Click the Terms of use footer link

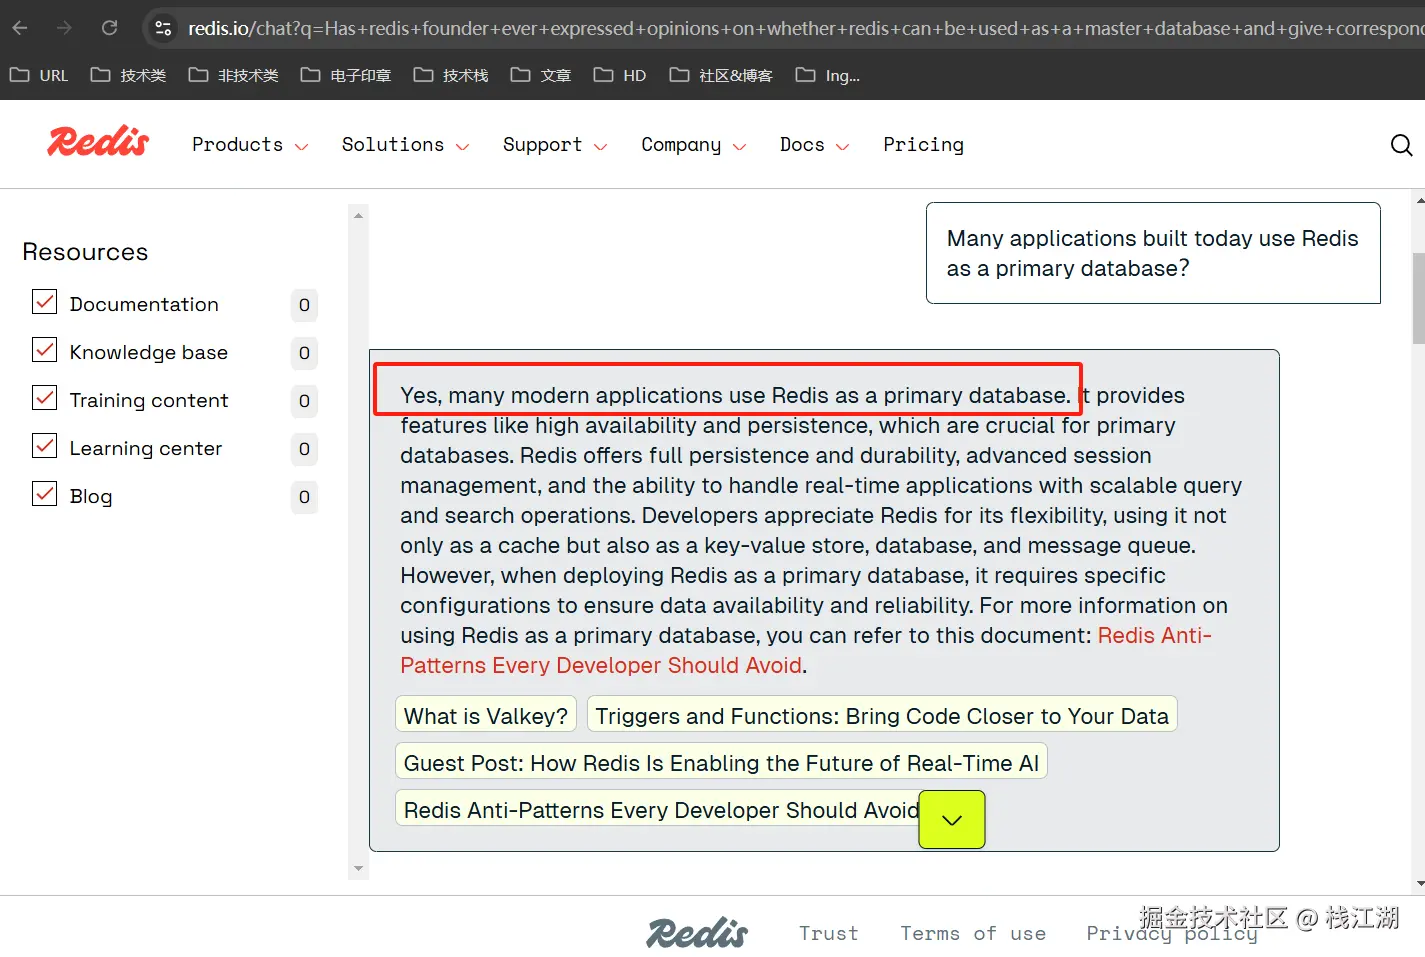(973, 933)
